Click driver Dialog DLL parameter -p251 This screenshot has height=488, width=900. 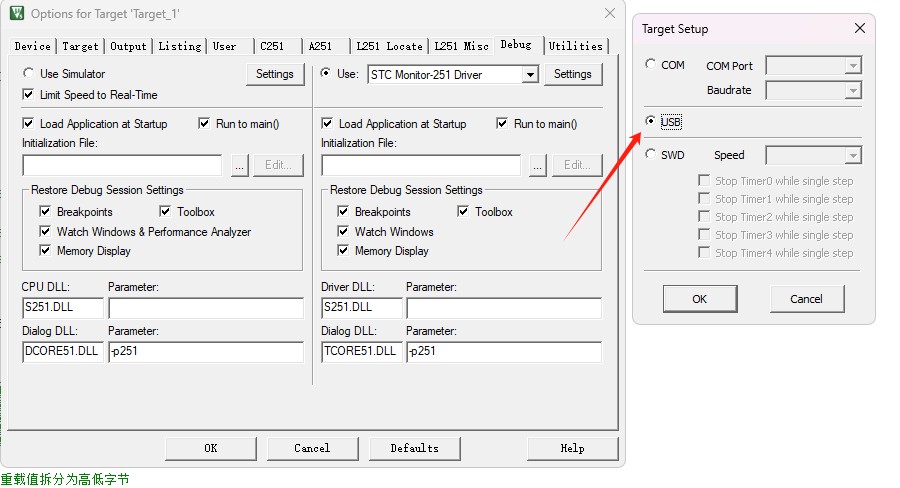[x=504, y=351]
